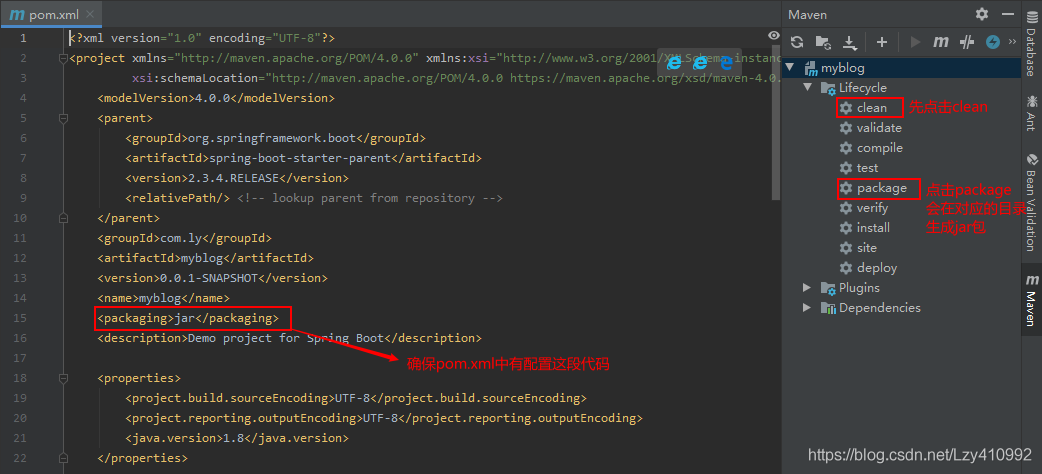
Task: Select the myblog Maven module icon
Action: click(810, 68)
